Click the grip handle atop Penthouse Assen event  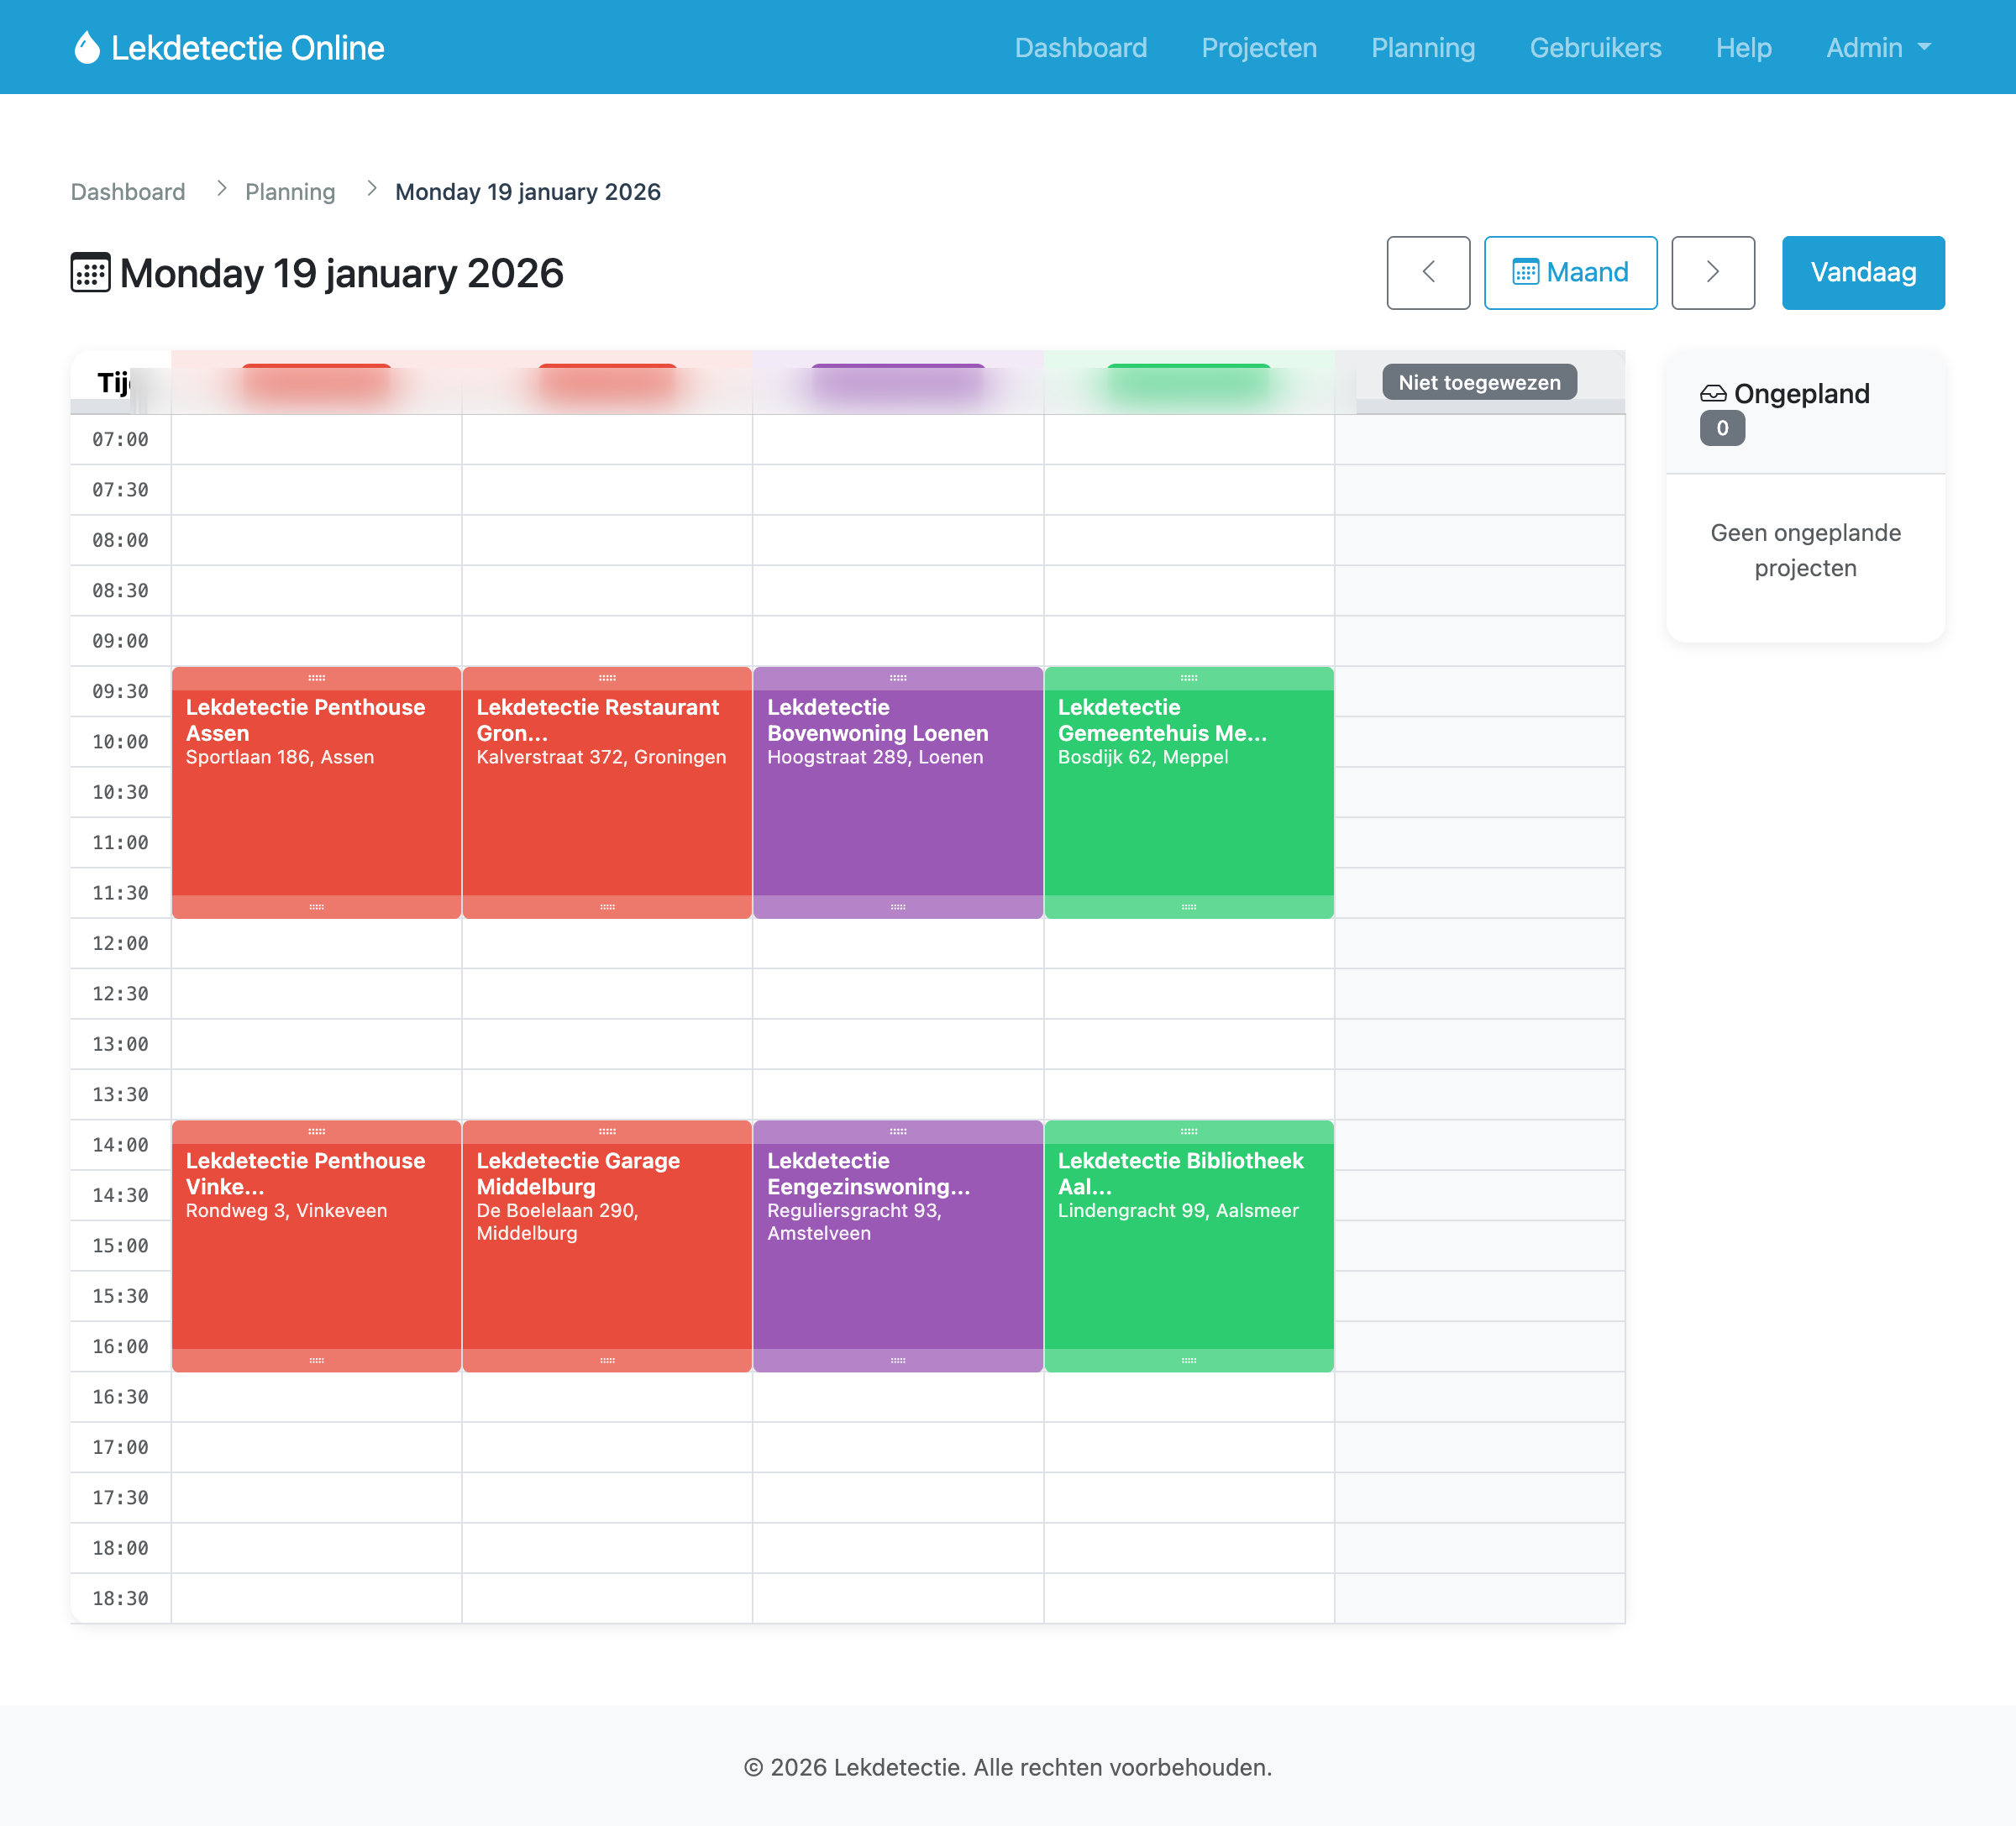(316, 677)
